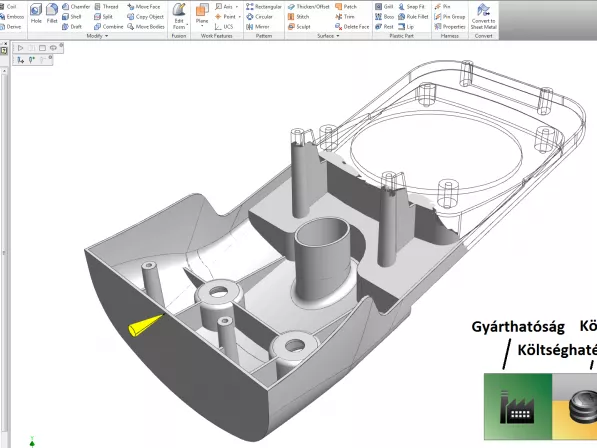Open the Point dropdown arrow

click(x=239, y=17)
